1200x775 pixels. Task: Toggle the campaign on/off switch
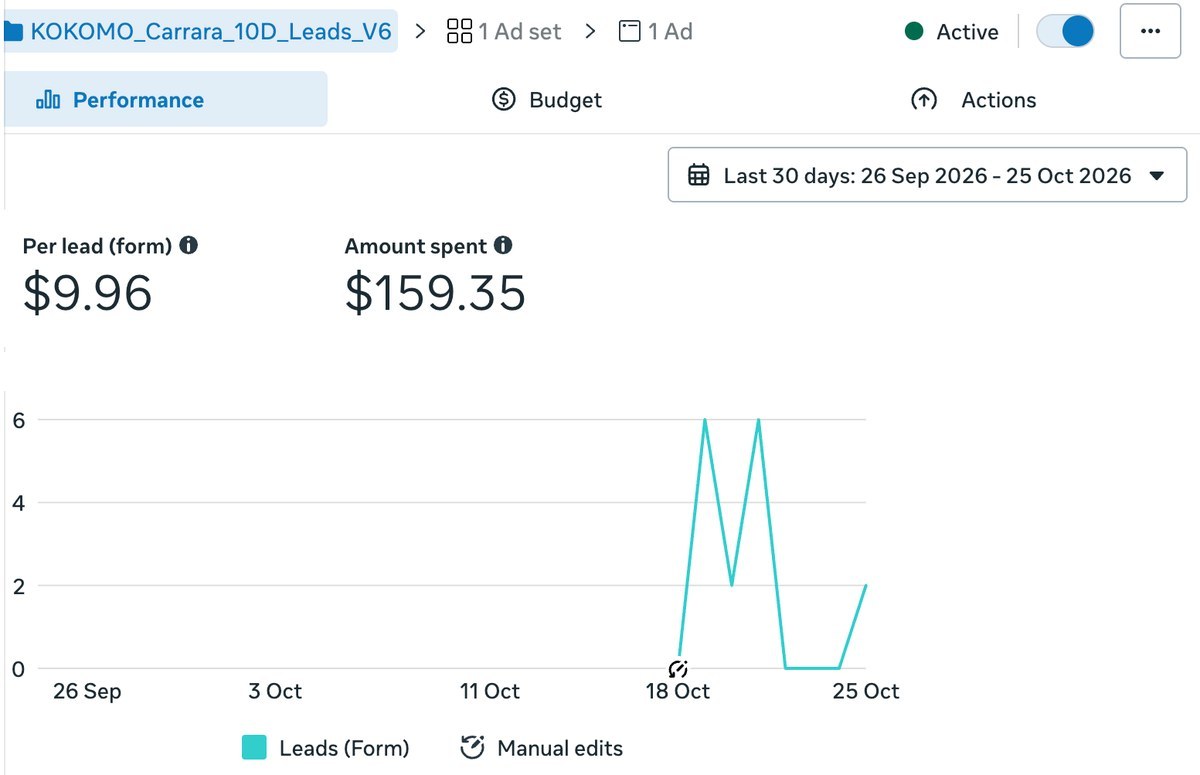(x=1065, y=31)
